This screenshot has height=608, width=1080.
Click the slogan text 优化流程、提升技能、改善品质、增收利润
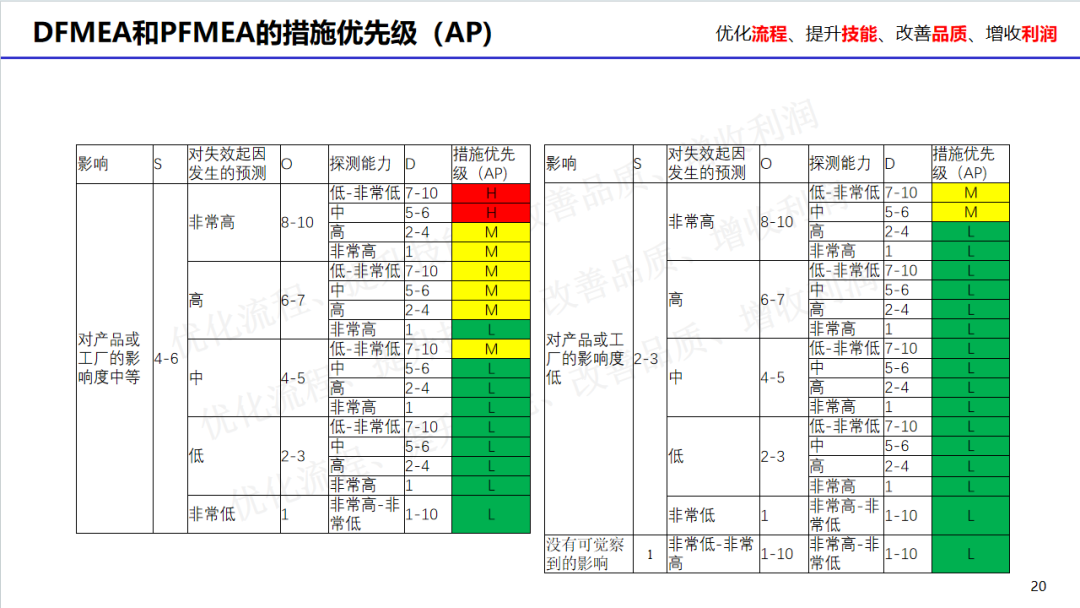[886, 33]
